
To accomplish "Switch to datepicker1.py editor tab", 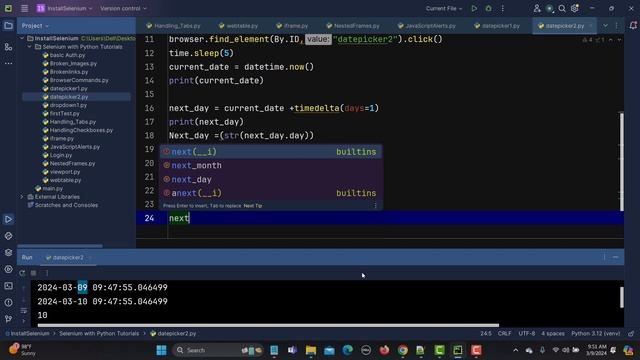I will [497, 26].
